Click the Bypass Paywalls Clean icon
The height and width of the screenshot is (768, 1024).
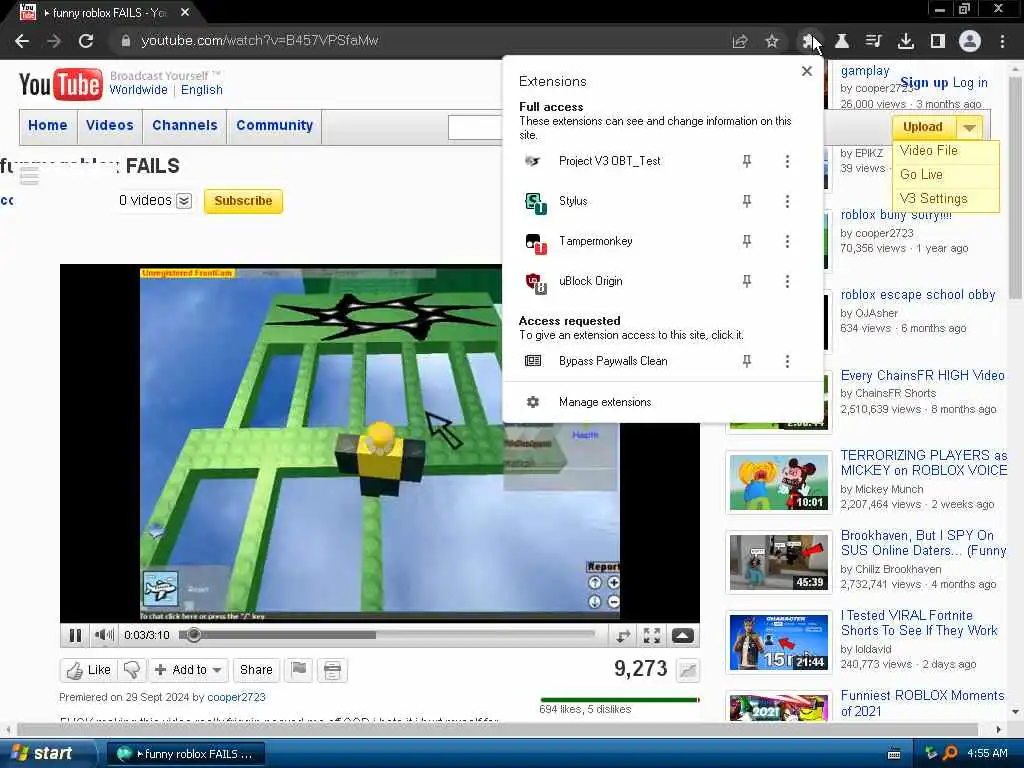(x=533, y=360)
